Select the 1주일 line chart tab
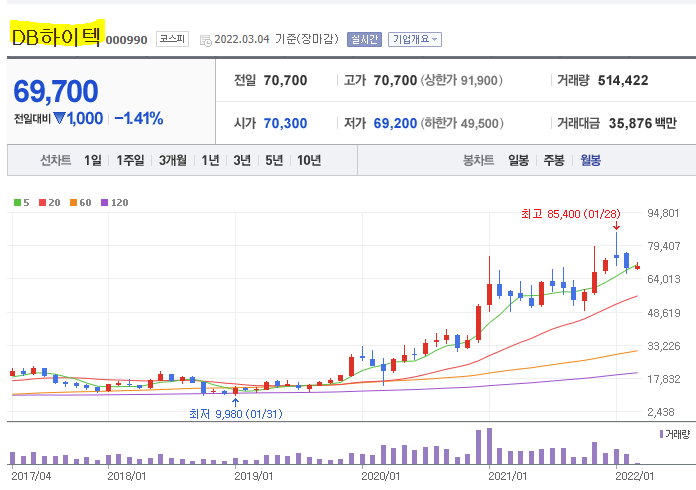Screen dimensions: 696x490 [130, 160]
